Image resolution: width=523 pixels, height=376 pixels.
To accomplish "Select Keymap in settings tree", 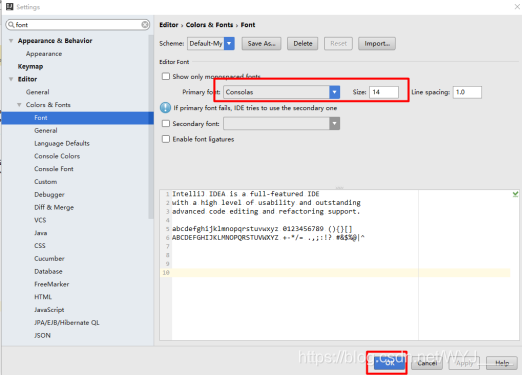I will 30,66.
